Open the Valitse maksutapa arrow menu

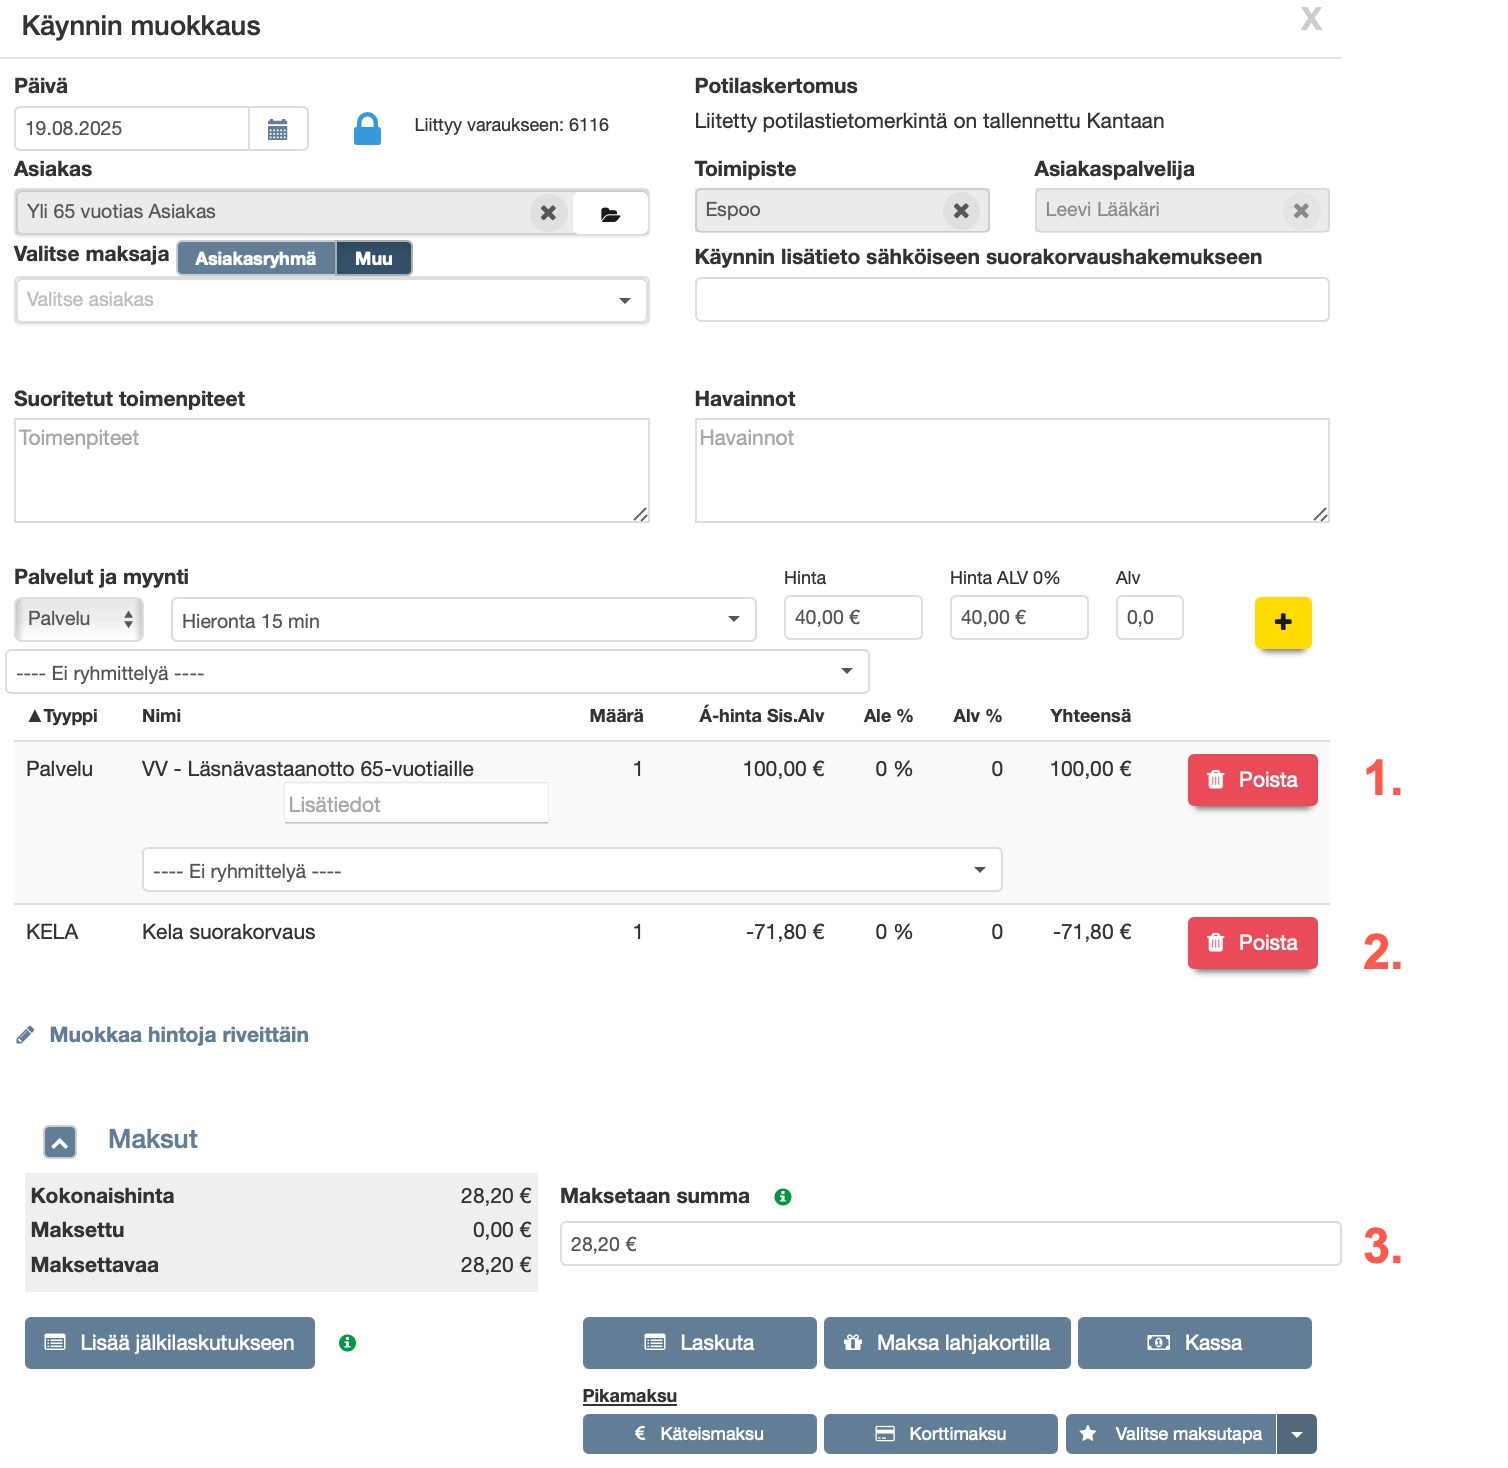point(1296,1434)
